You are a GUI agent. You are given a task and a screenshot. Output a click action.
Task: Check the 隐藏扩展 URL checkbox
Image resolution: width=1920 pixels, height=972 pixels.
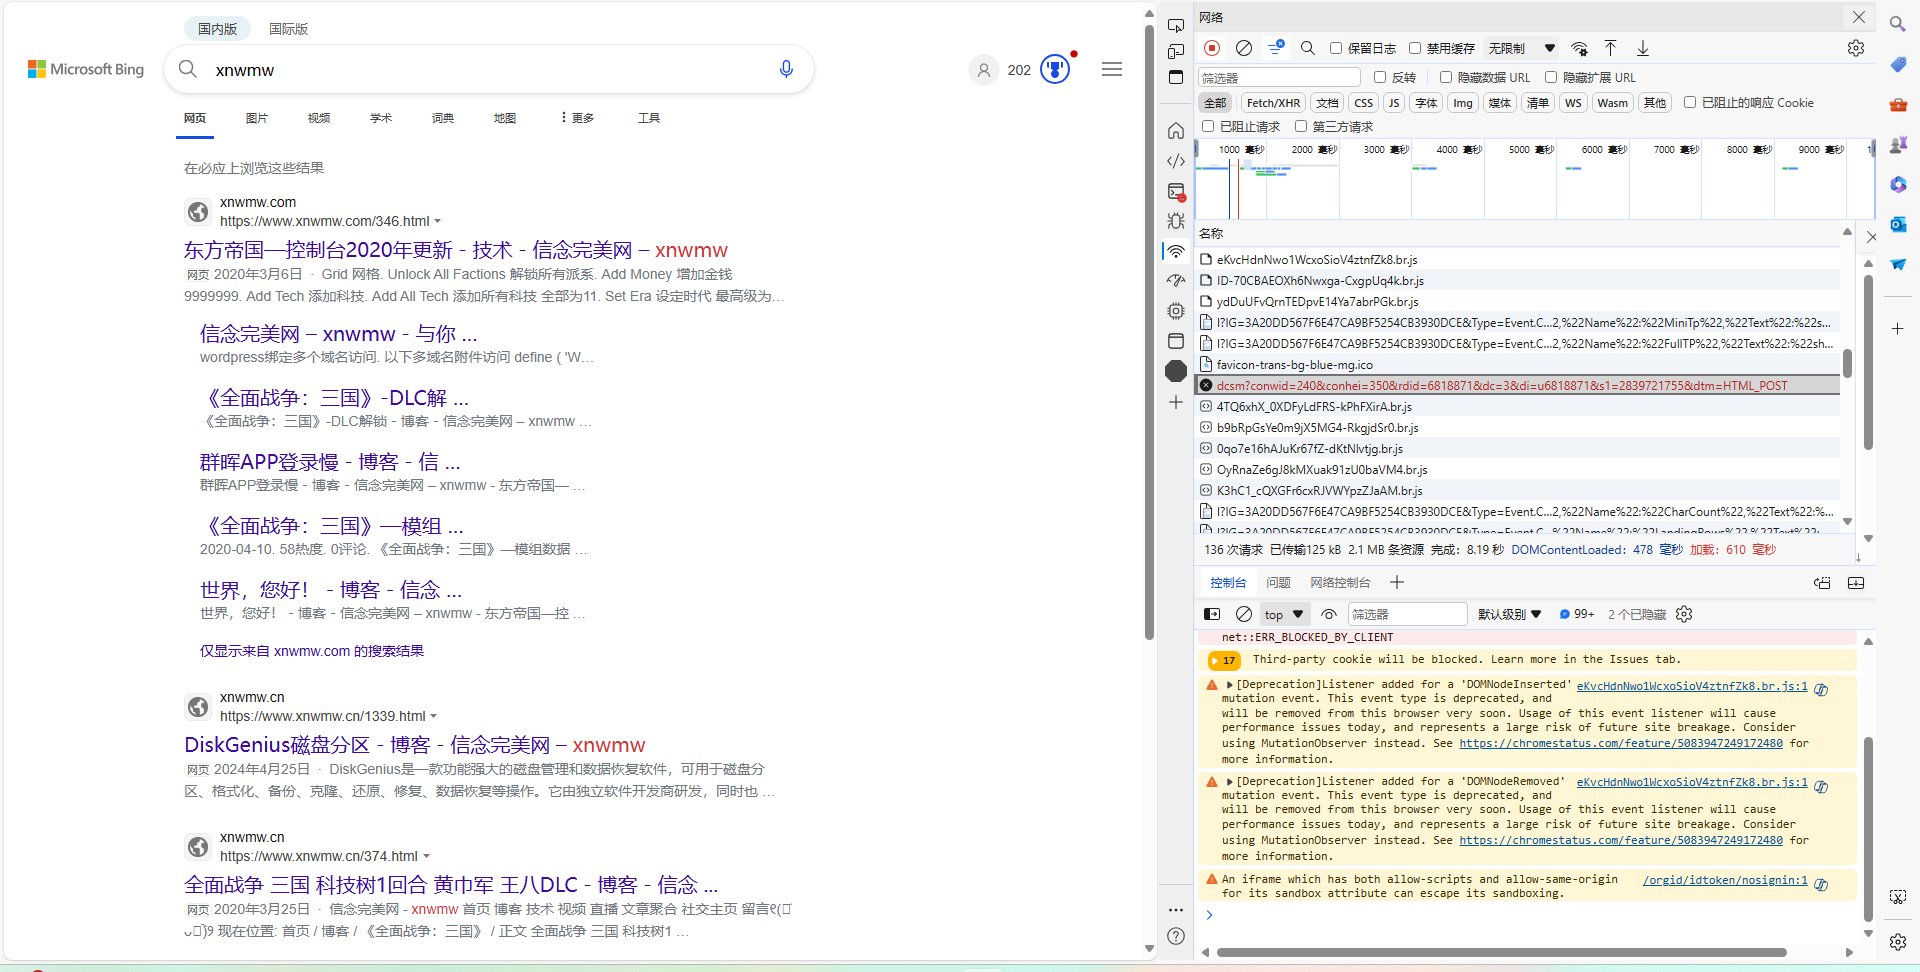click(x=1551, y=77)
